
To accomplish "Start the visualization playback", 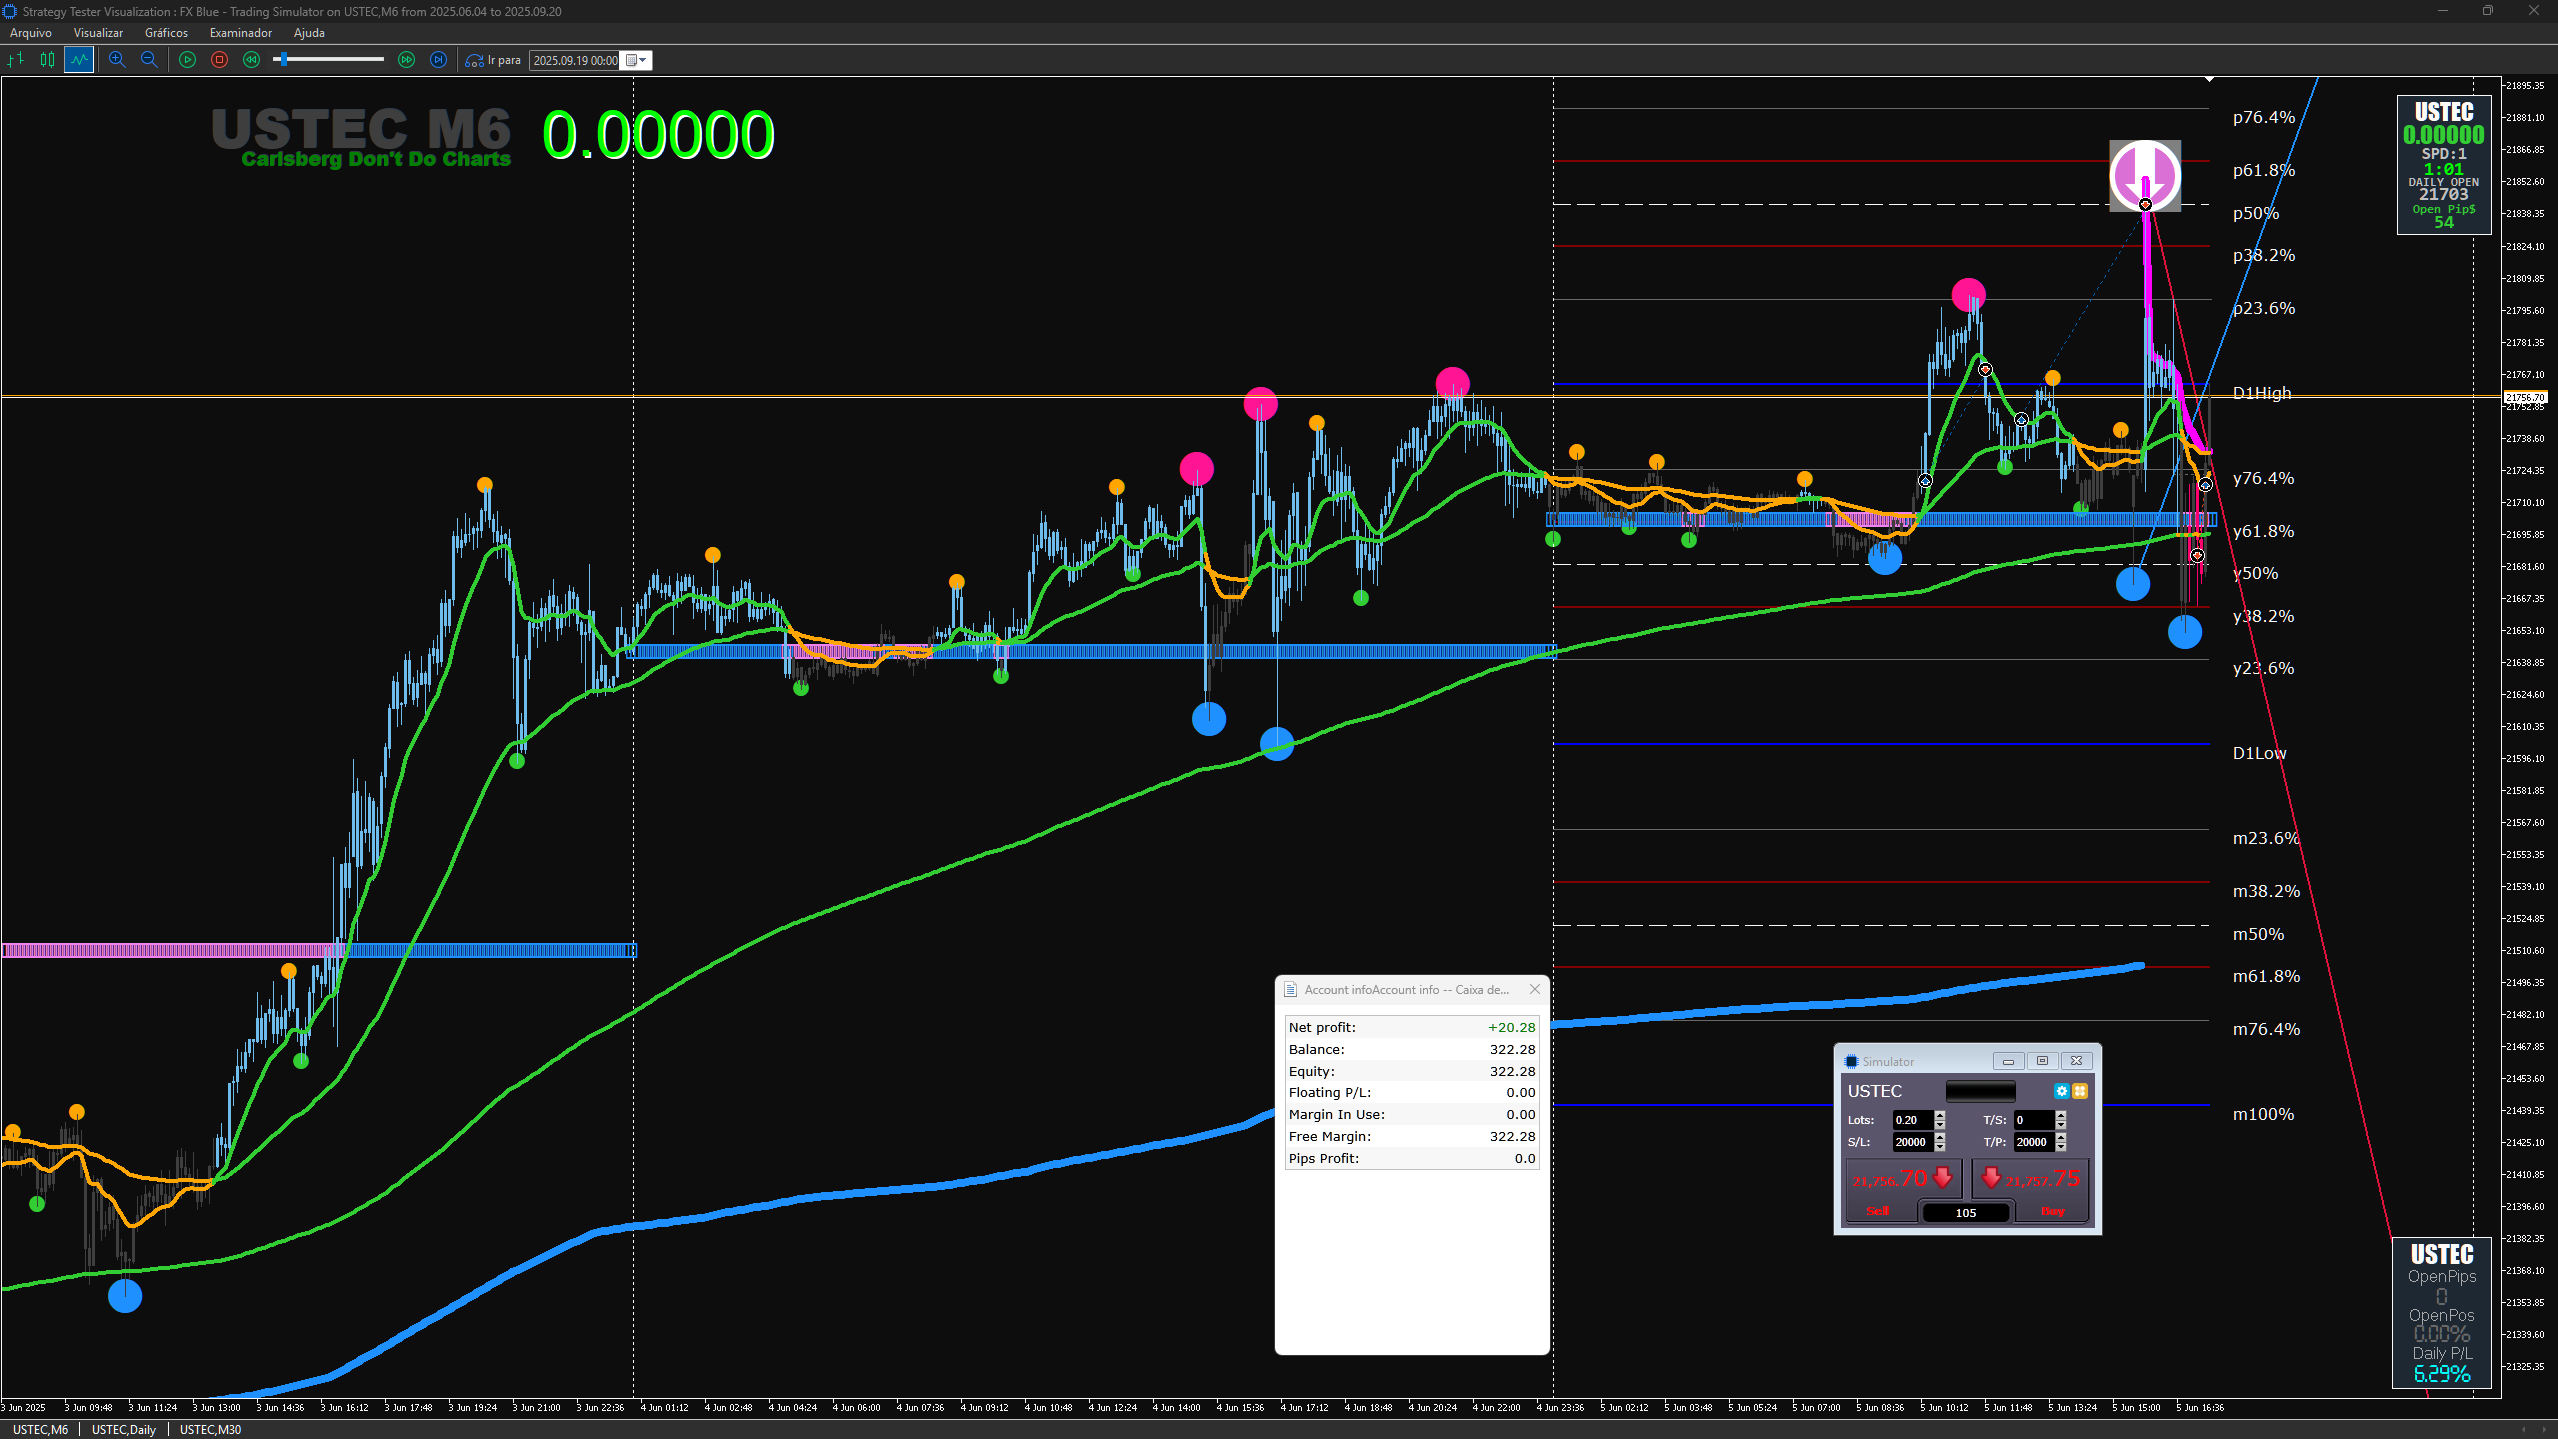I will click(187, 60).
